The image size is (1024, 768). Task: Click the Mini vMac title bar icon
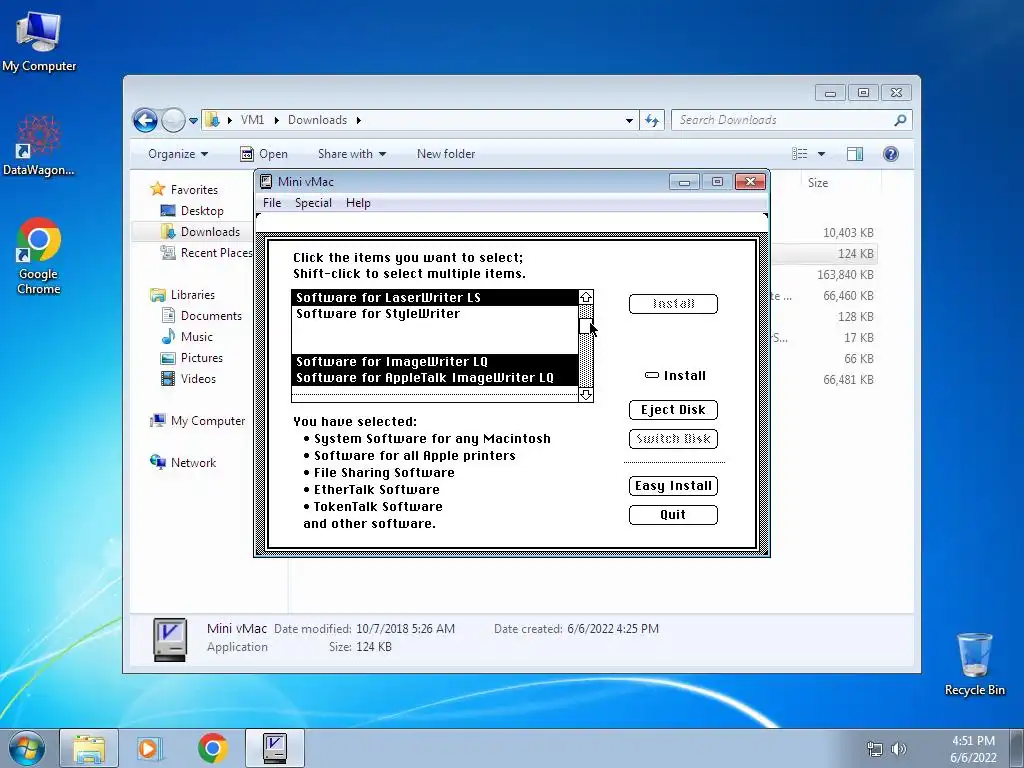pos(266,182)
